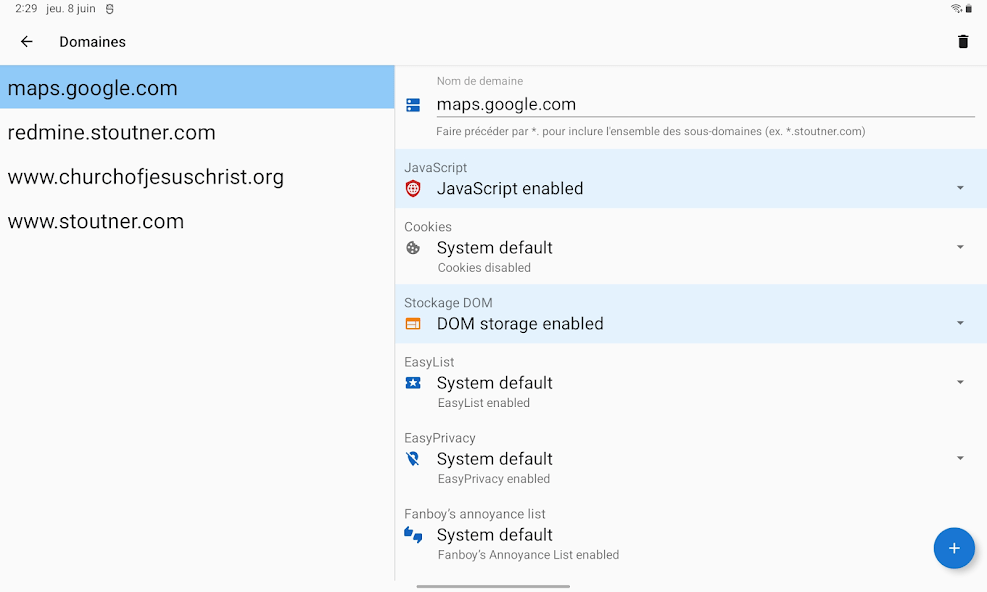Tap the domain name server icon
The image size is (987, 592).
click(413, 105)
